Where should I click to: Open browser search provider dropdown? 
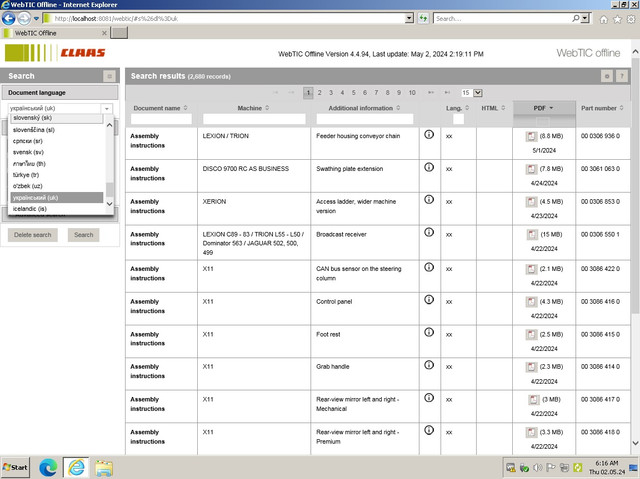coord(585,18)
